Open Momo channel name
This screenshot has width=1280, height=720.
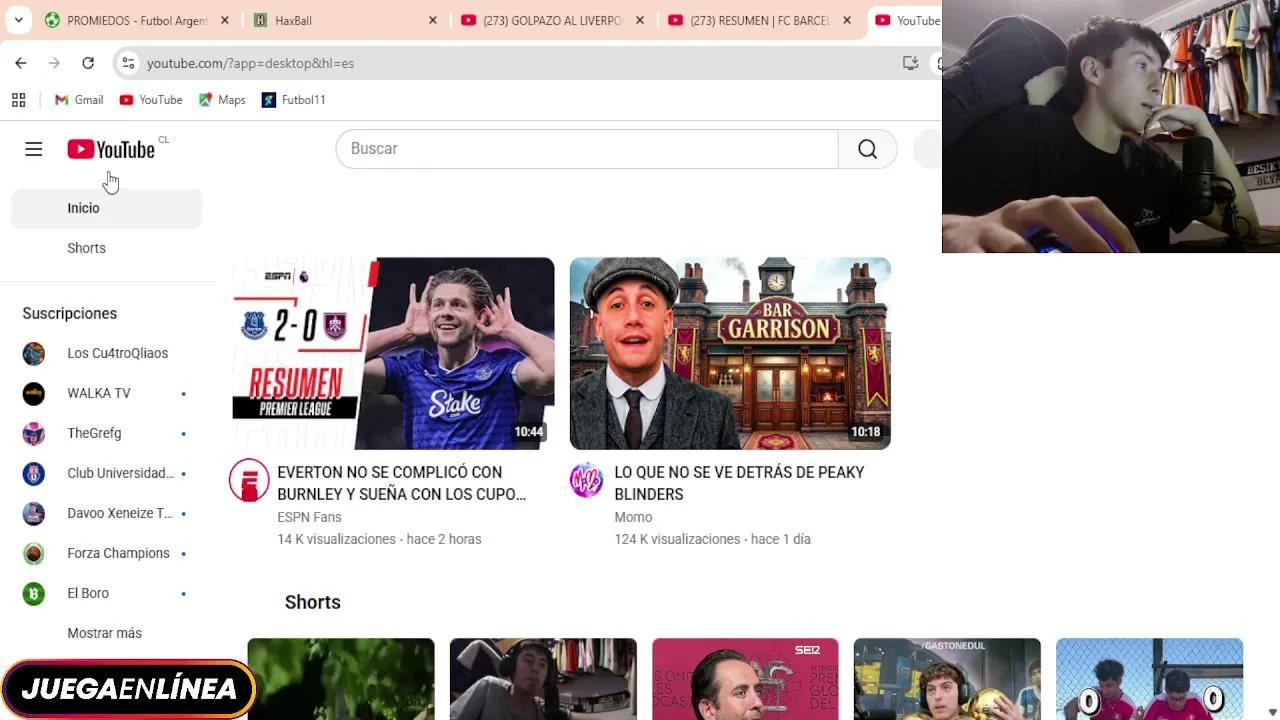point(633,517)
